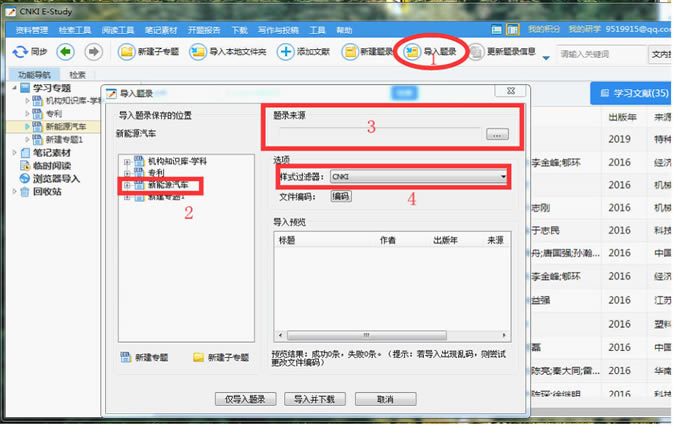Click 更新题录信息 toolbar icon
Viewport: 673px width, 426px height.
476,52
